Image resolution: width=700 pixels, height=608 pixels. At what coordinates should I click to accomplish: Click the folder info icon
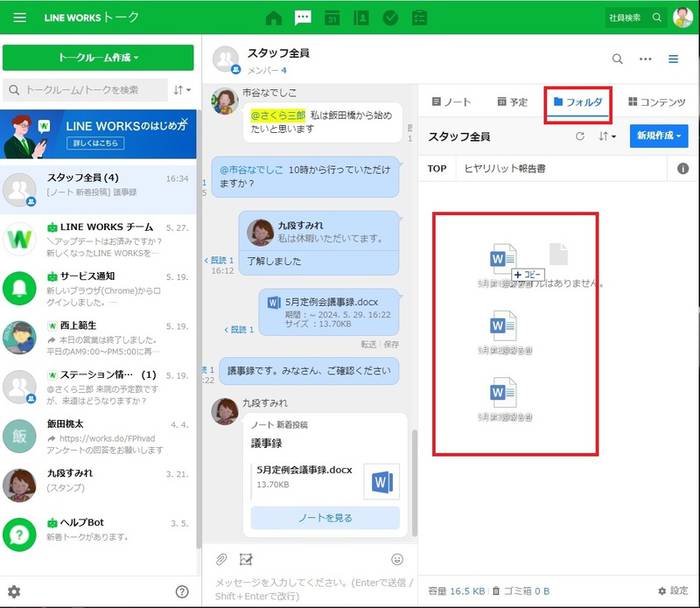683,168
